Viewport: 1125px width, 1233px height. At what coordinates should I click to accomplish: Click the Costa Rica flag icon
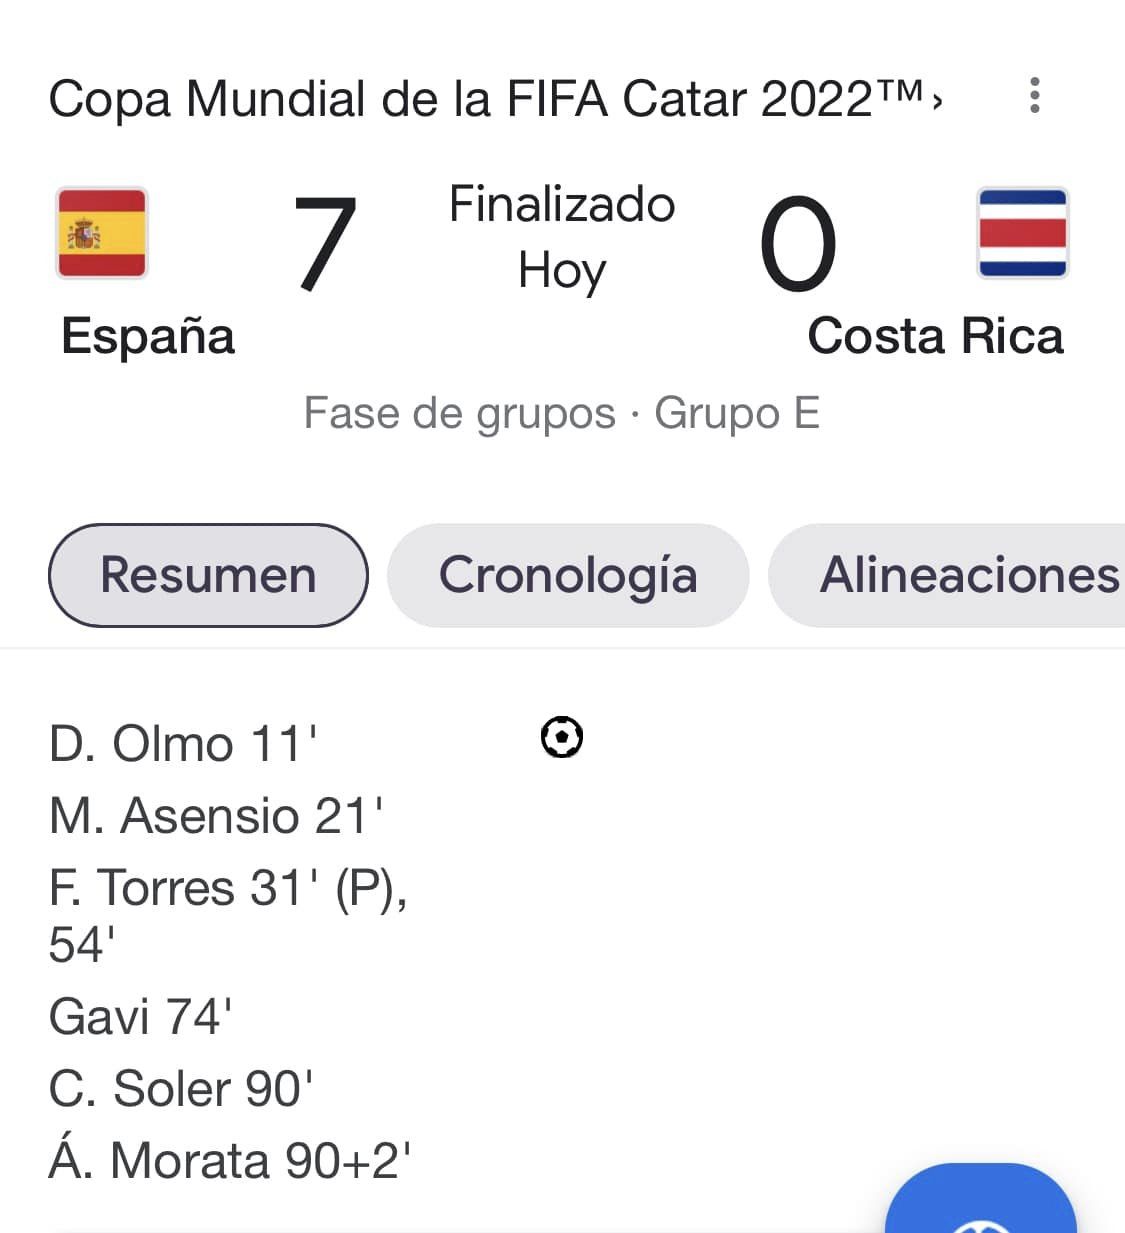pos(1022,233)
